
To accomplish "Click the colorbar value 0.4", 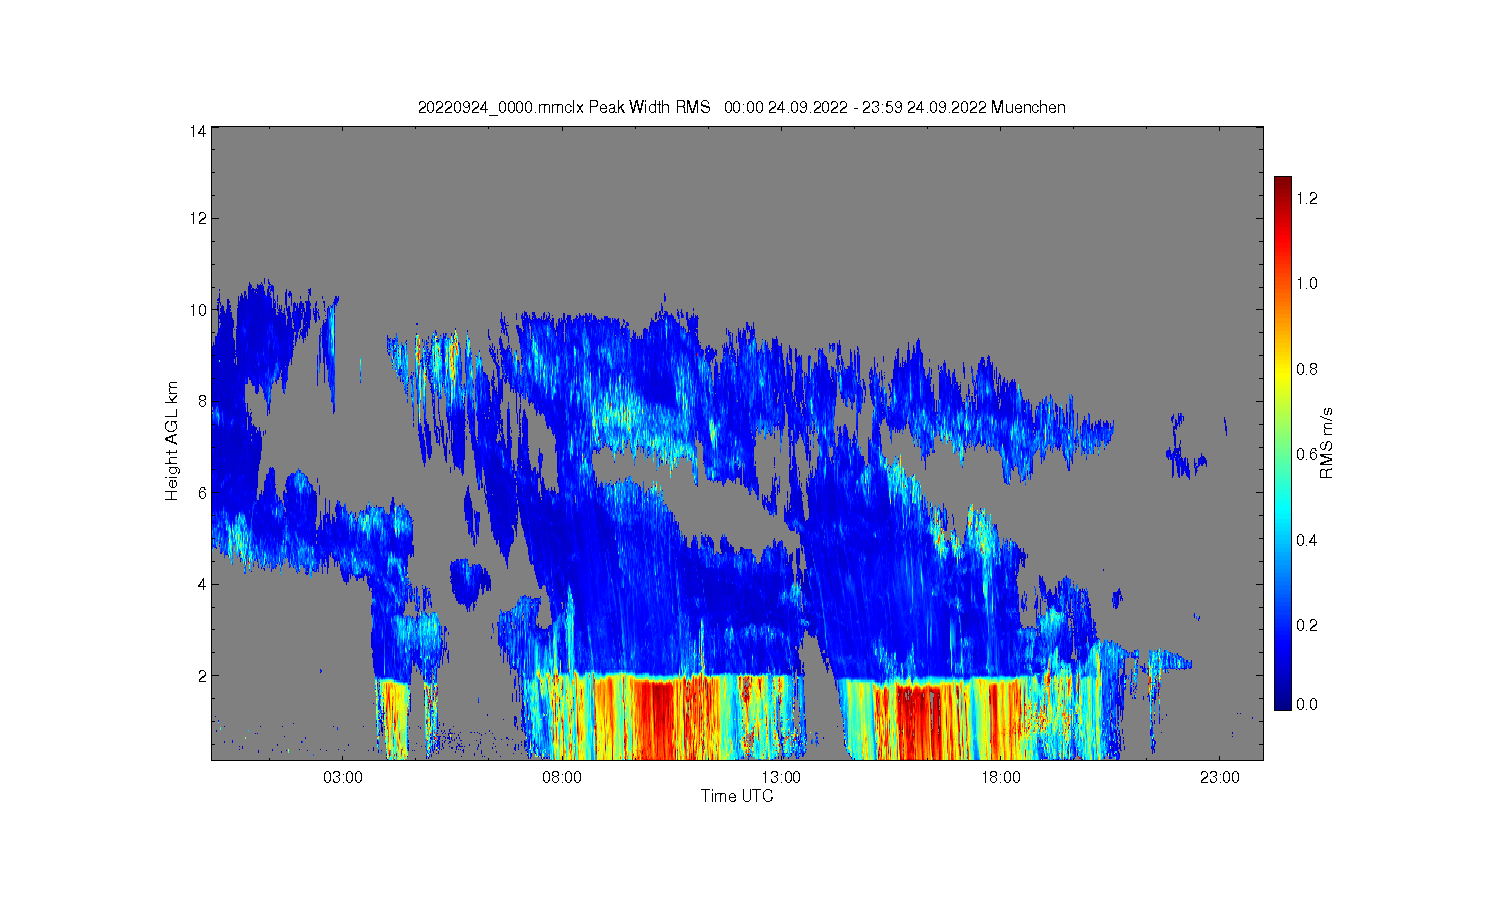I will pos(1307,541).
